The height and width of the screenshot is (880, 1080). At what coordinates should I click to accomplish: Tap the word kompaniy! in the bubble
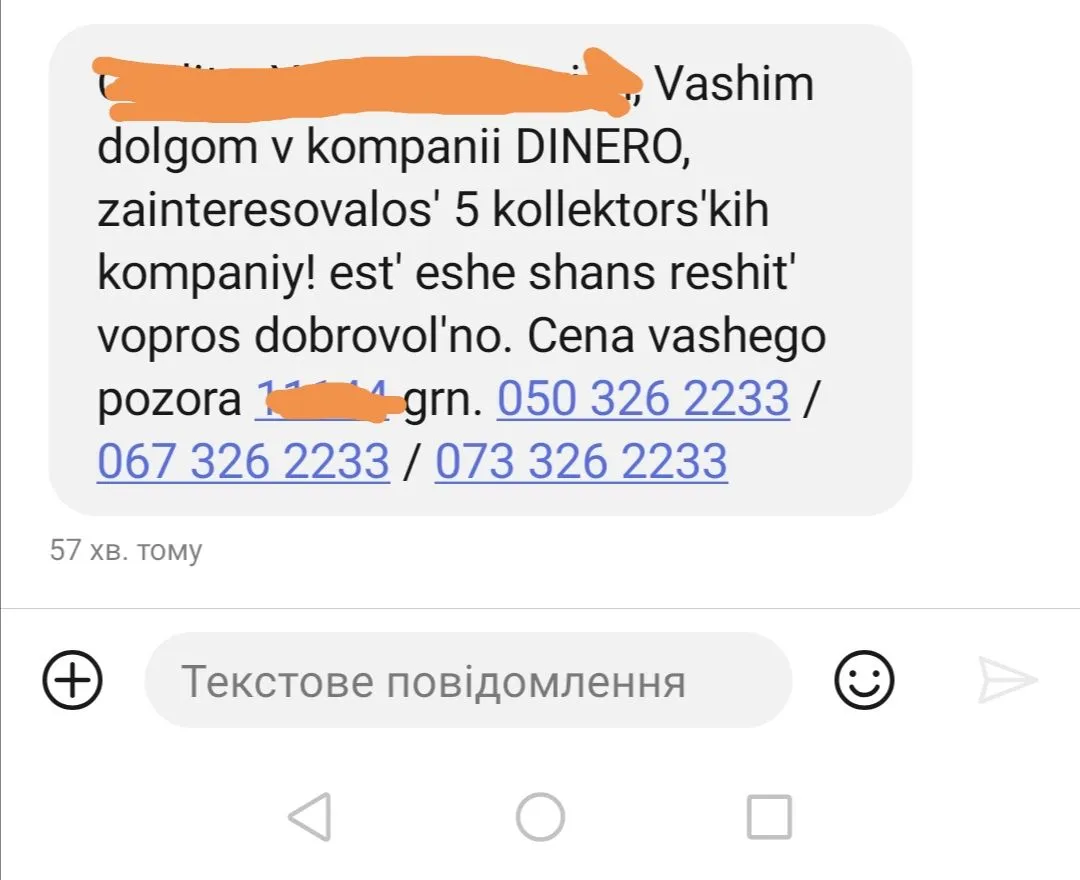click(207, 275)
